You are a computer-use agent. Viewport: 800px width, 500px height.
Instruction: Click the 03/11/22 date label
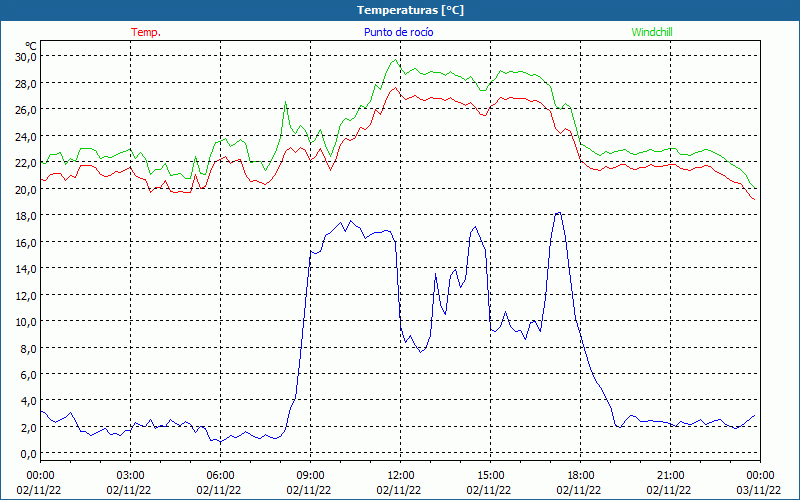[760, 490]
